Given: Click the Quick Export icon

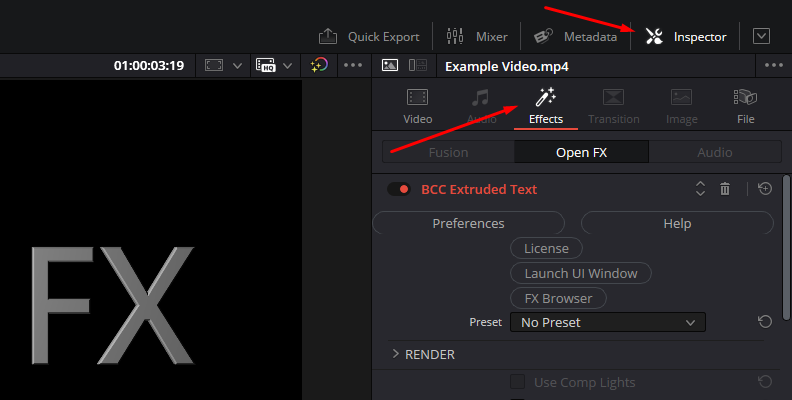Looking at the screenshot, I should coord(328,36).
